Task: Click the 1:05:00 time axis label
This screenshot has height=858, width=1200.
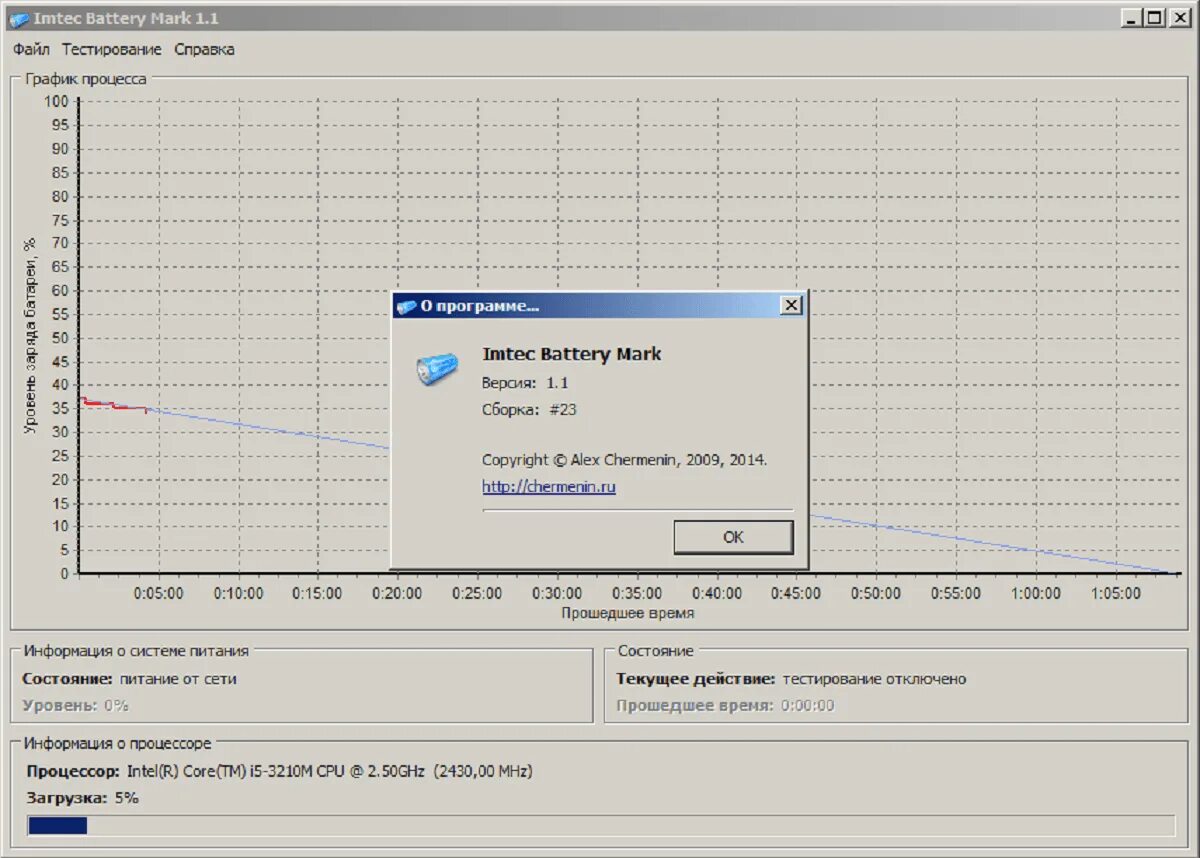Action: coord(1115,593)
